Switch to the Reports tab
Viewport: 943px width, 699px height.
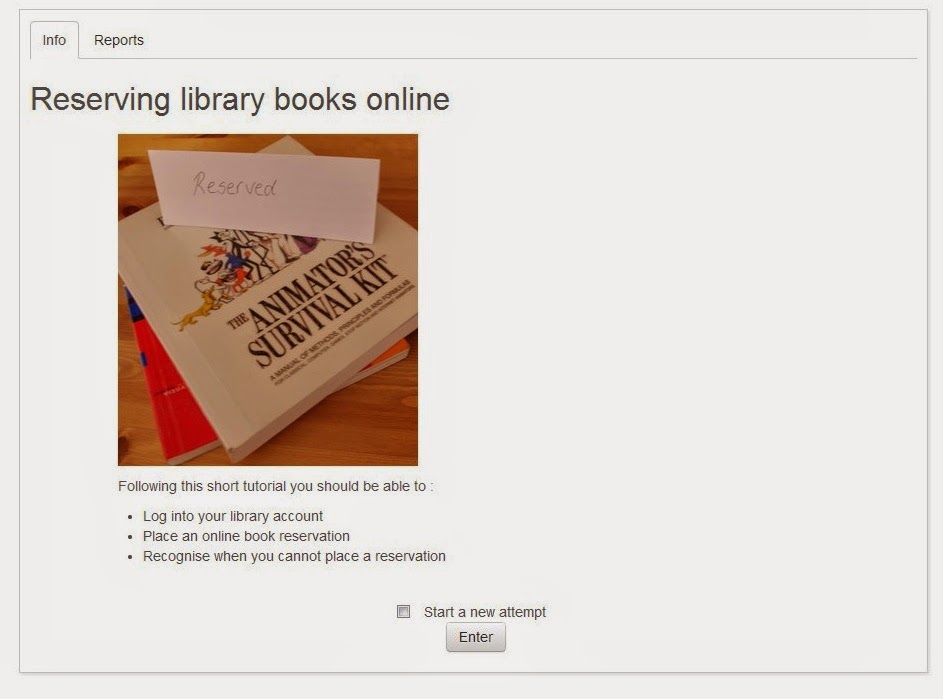[x=118, y=40]
